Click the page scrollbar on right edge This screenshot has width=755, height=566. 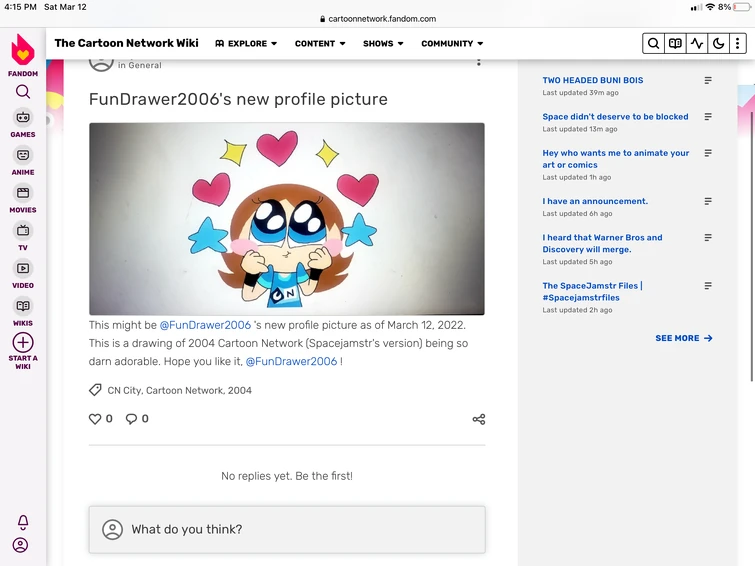[x=752, y=246]
